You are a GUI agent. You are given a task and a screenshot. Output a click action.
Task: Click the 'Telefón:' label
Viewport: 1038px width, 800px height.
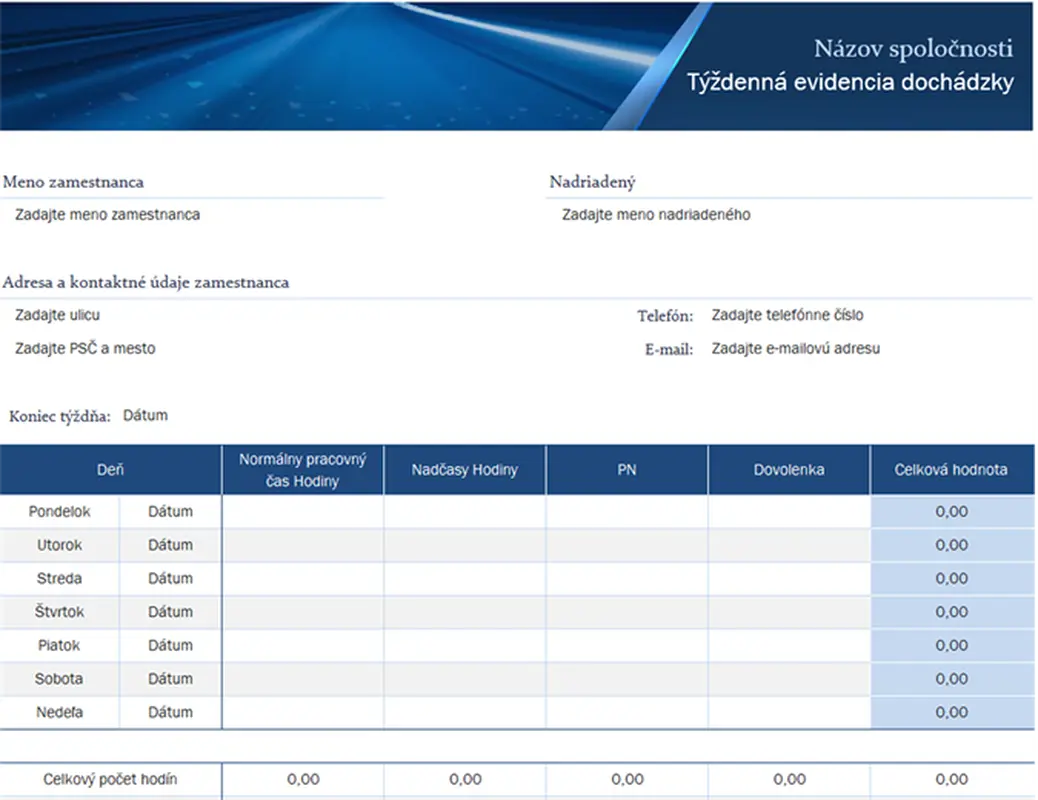pos(665,316)
